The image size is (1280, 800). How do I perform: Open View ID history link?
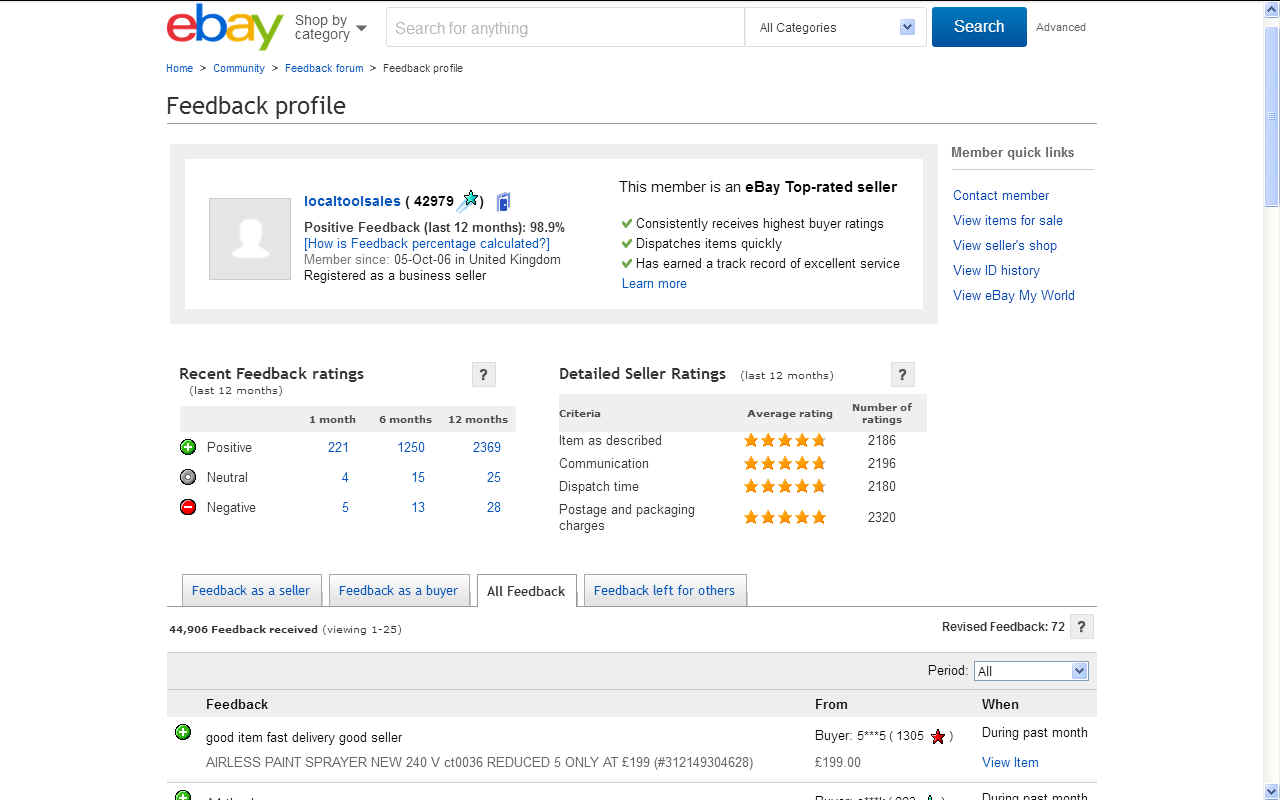[996, 270]
